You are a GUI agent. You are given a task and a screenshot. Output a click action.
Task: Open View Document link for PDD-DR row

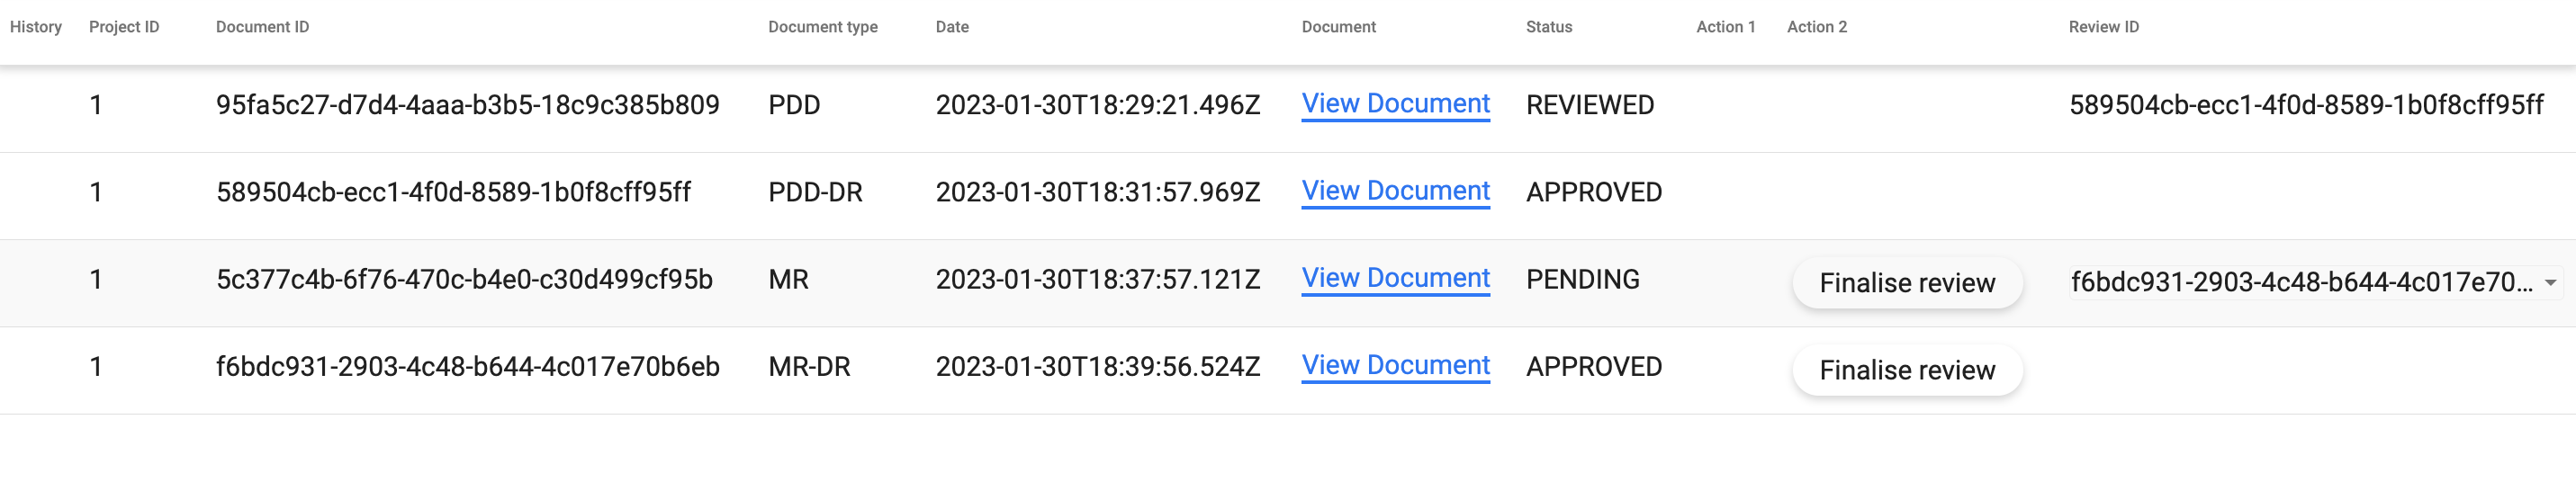tap(1395, 191)
